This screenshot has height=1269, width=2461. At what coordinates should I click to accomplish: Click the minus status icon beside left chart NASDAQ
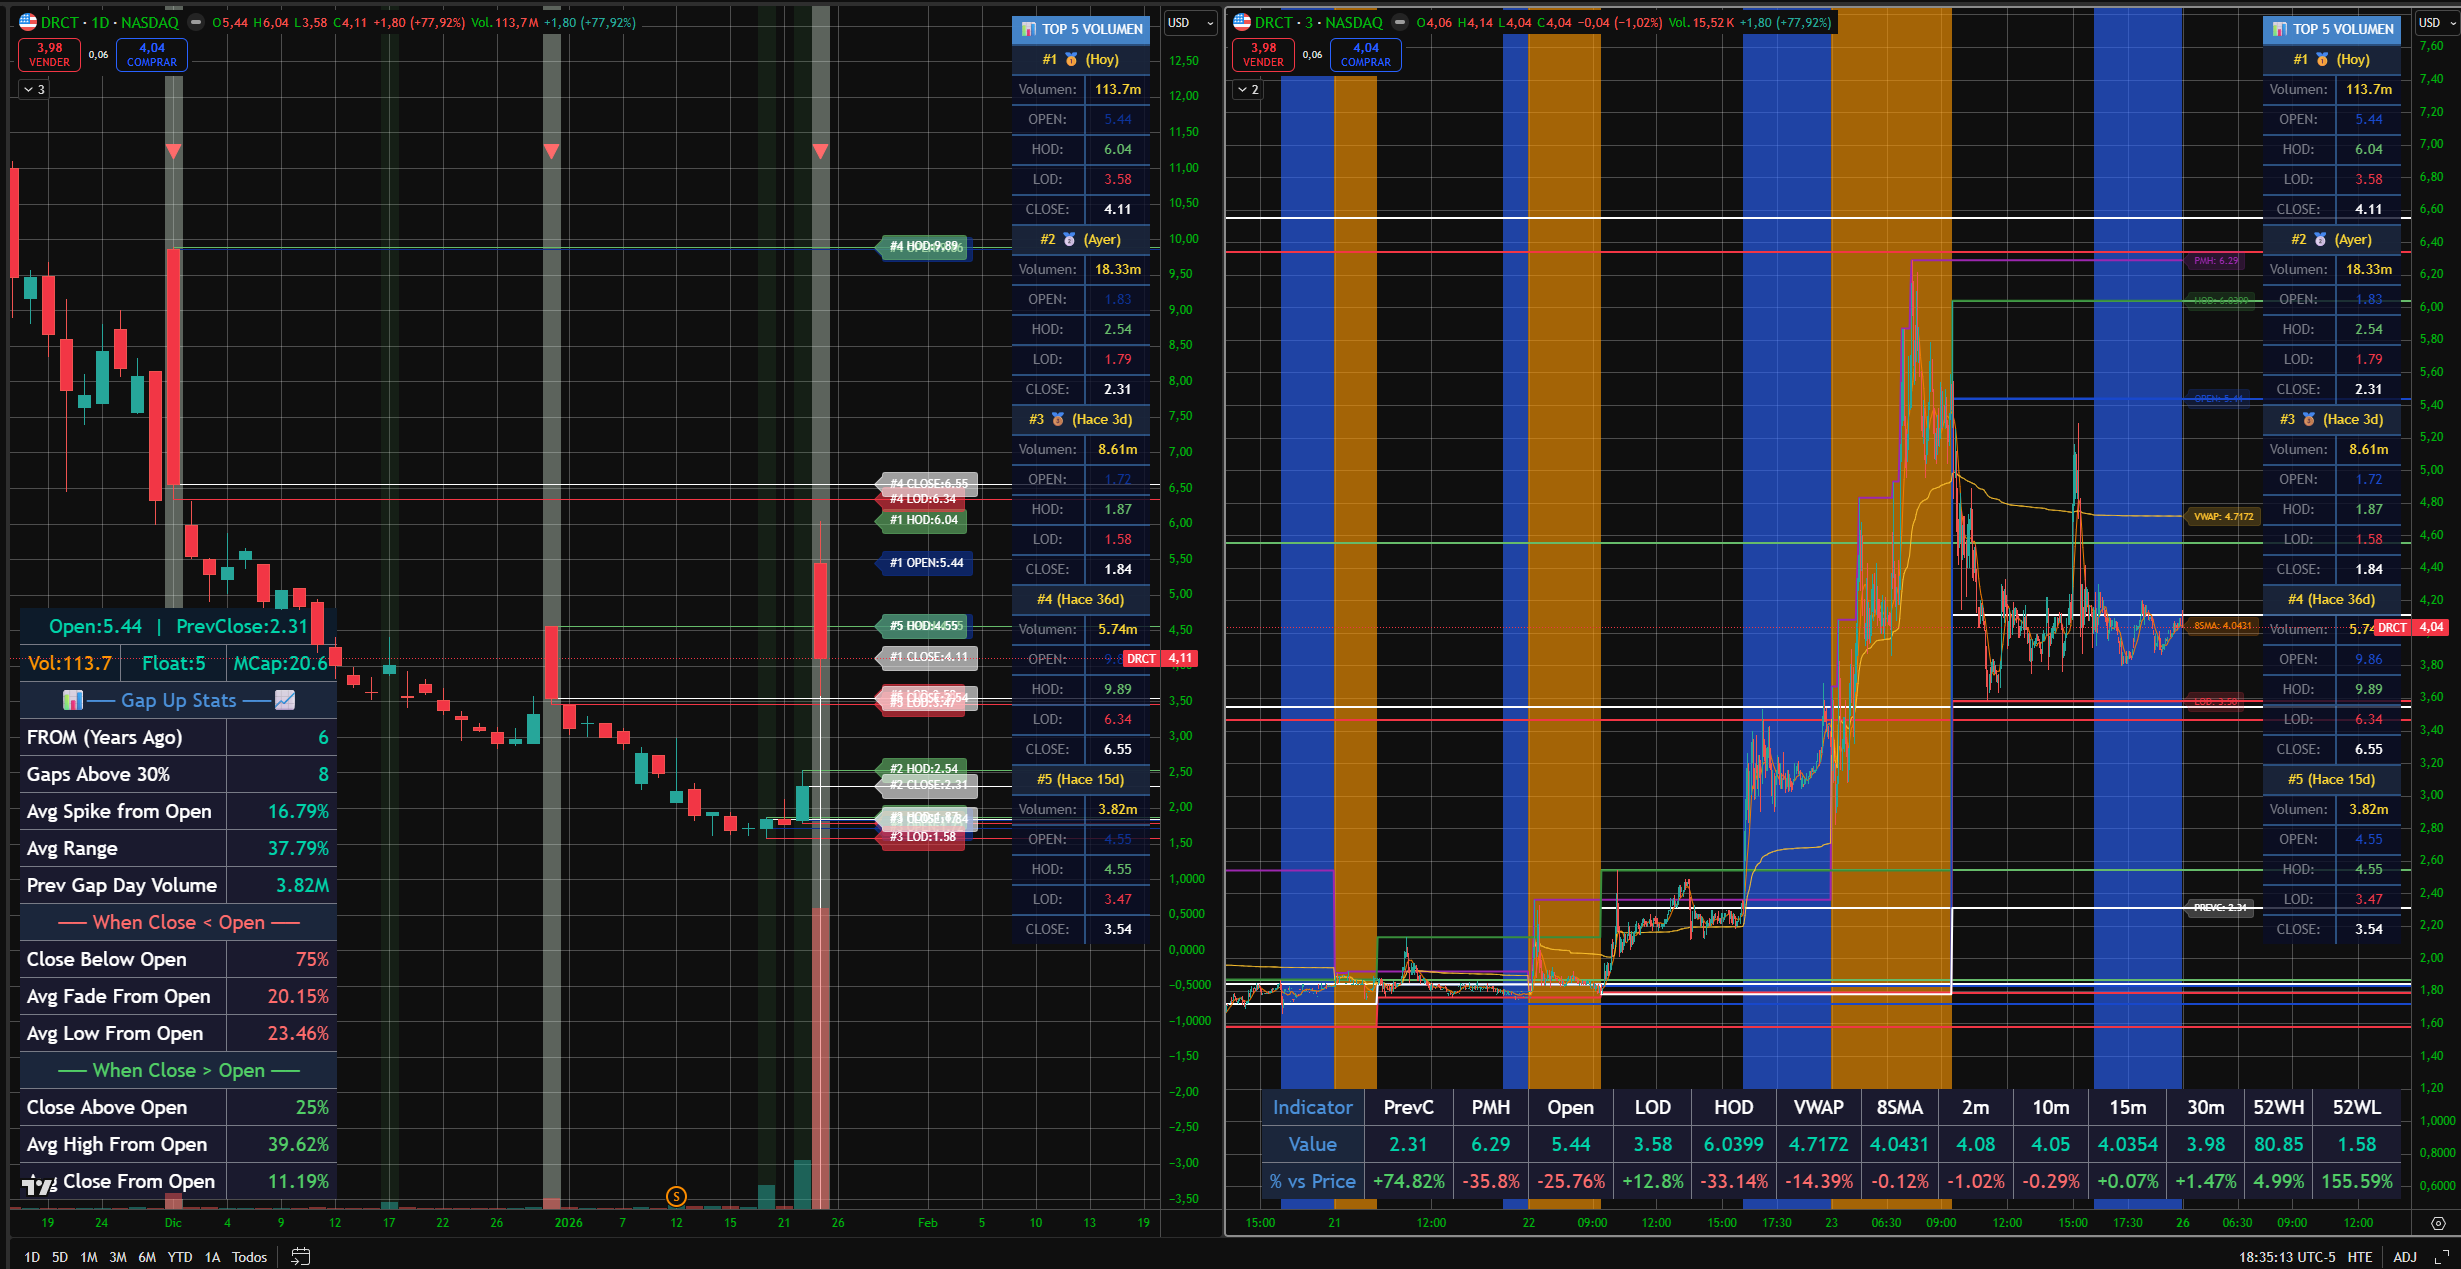pyautogui.click(x=196, y=22)
